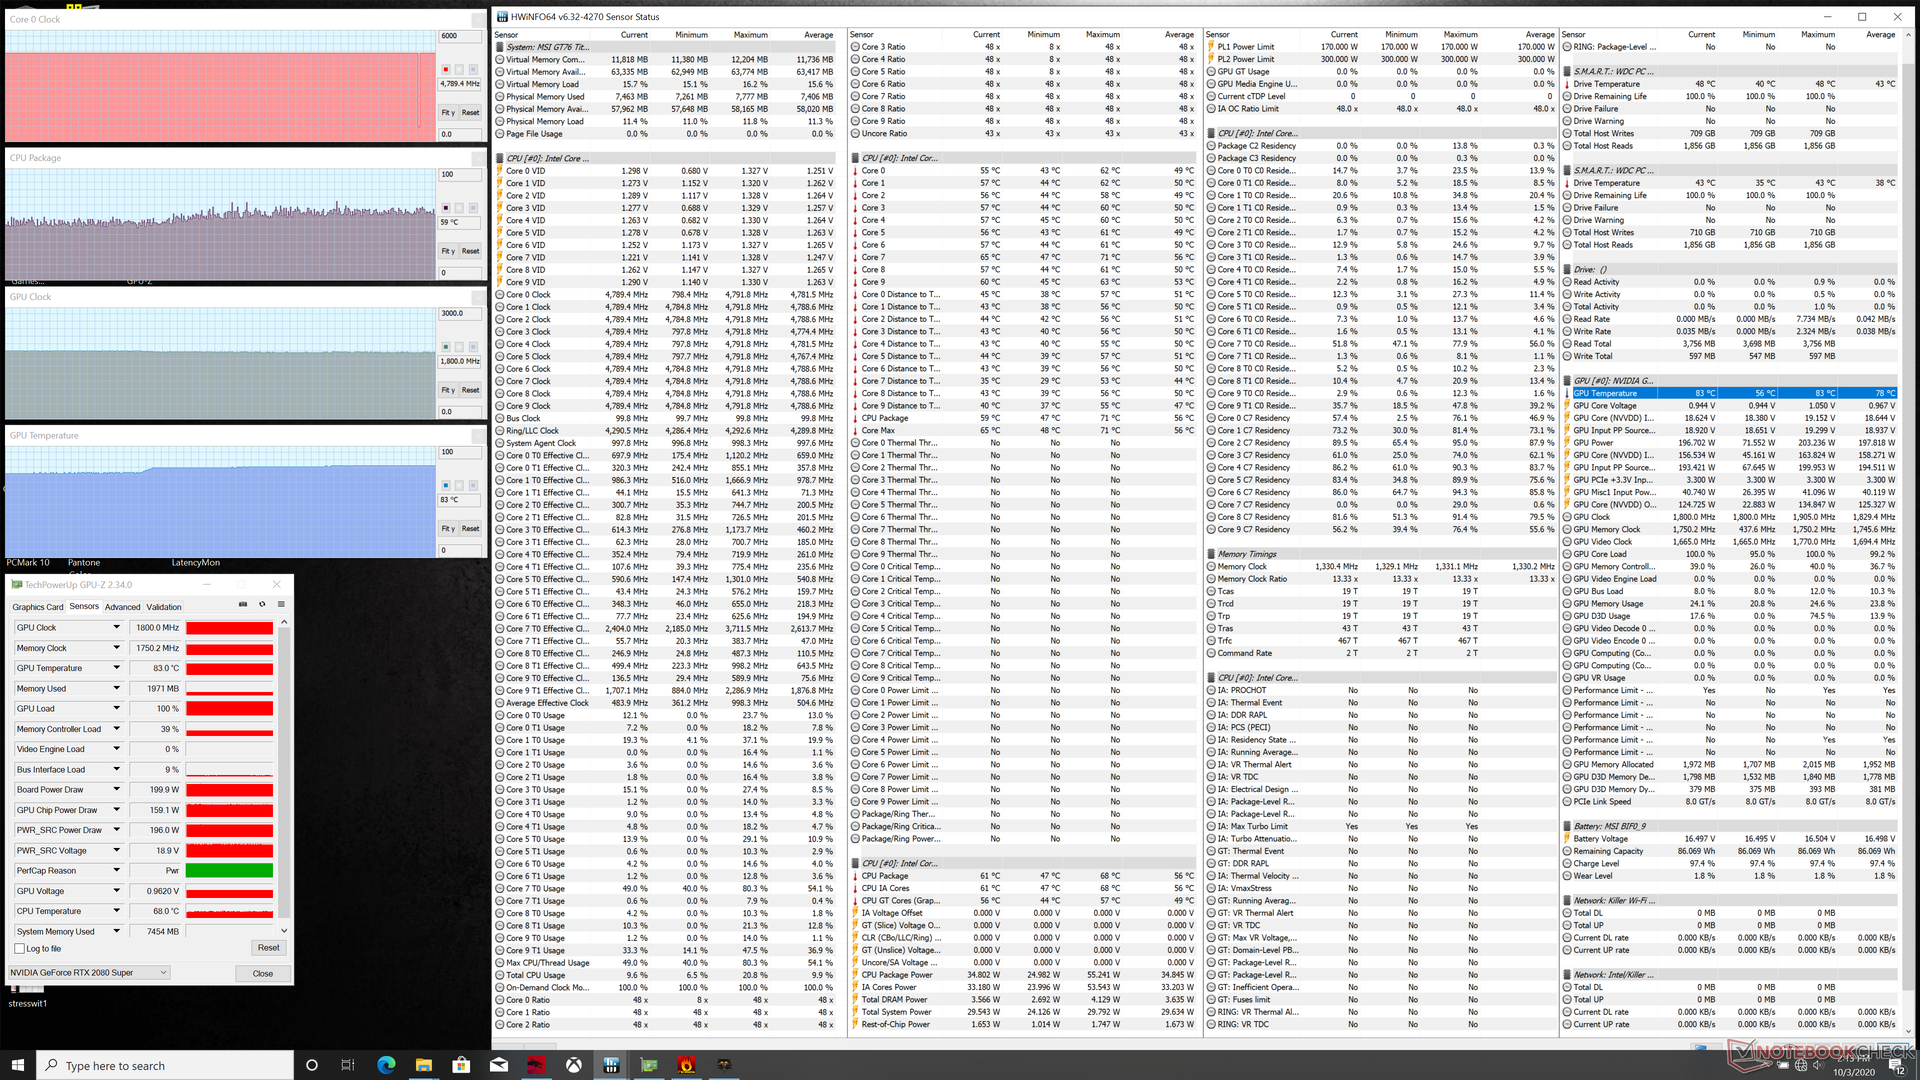This screenshot has width=1920, height=1080.
Task: Open the NVIDIA GeForce RTX 2080 Super selector
Action: tap(89, 973)
